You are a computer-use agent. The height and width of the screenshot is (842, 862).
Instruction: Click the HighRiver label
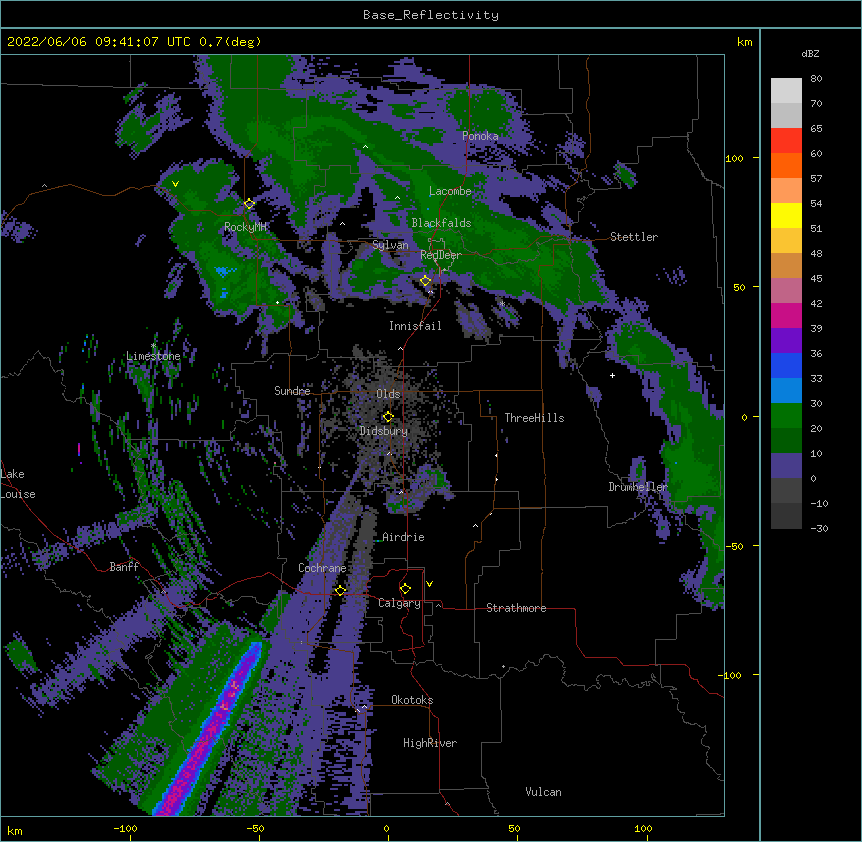[430, 743]
